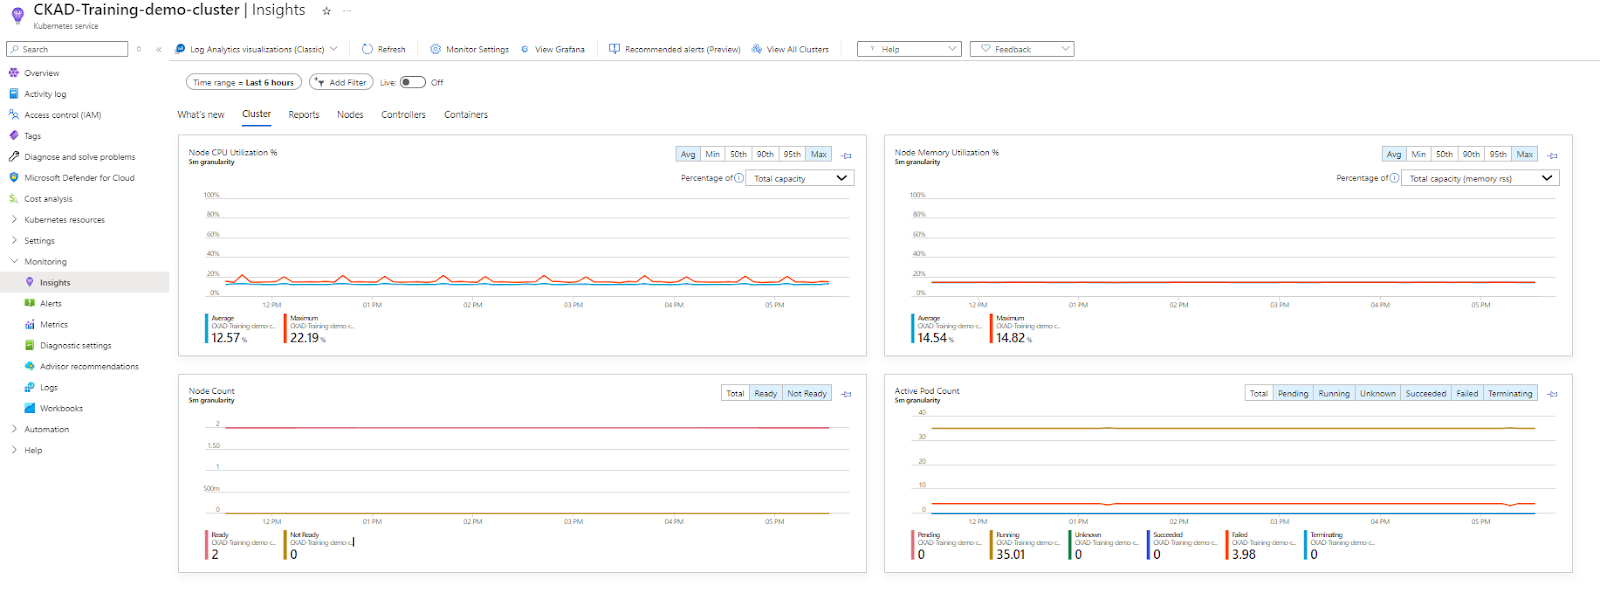Click info icon next to CPU Percentage of
The height and width of the screenshot is (593, 1600).
click(x=739, y=178)
